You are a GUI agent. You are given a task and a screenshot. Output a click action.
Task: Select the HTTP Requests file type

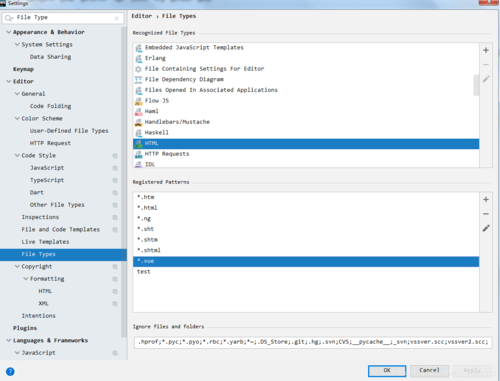[306, 154]
